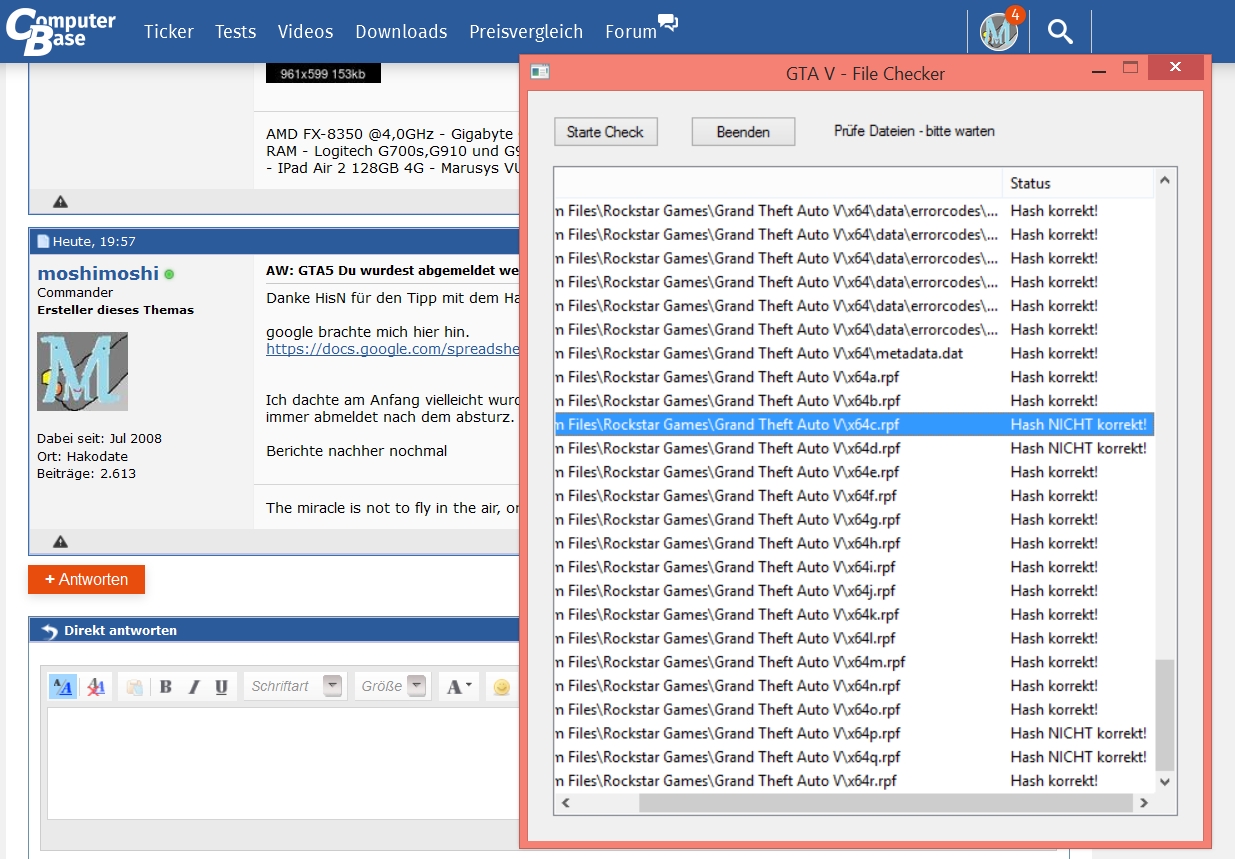
Task: Click the vertical scrollbar thumb in file list
Action: pos(1165,714)
